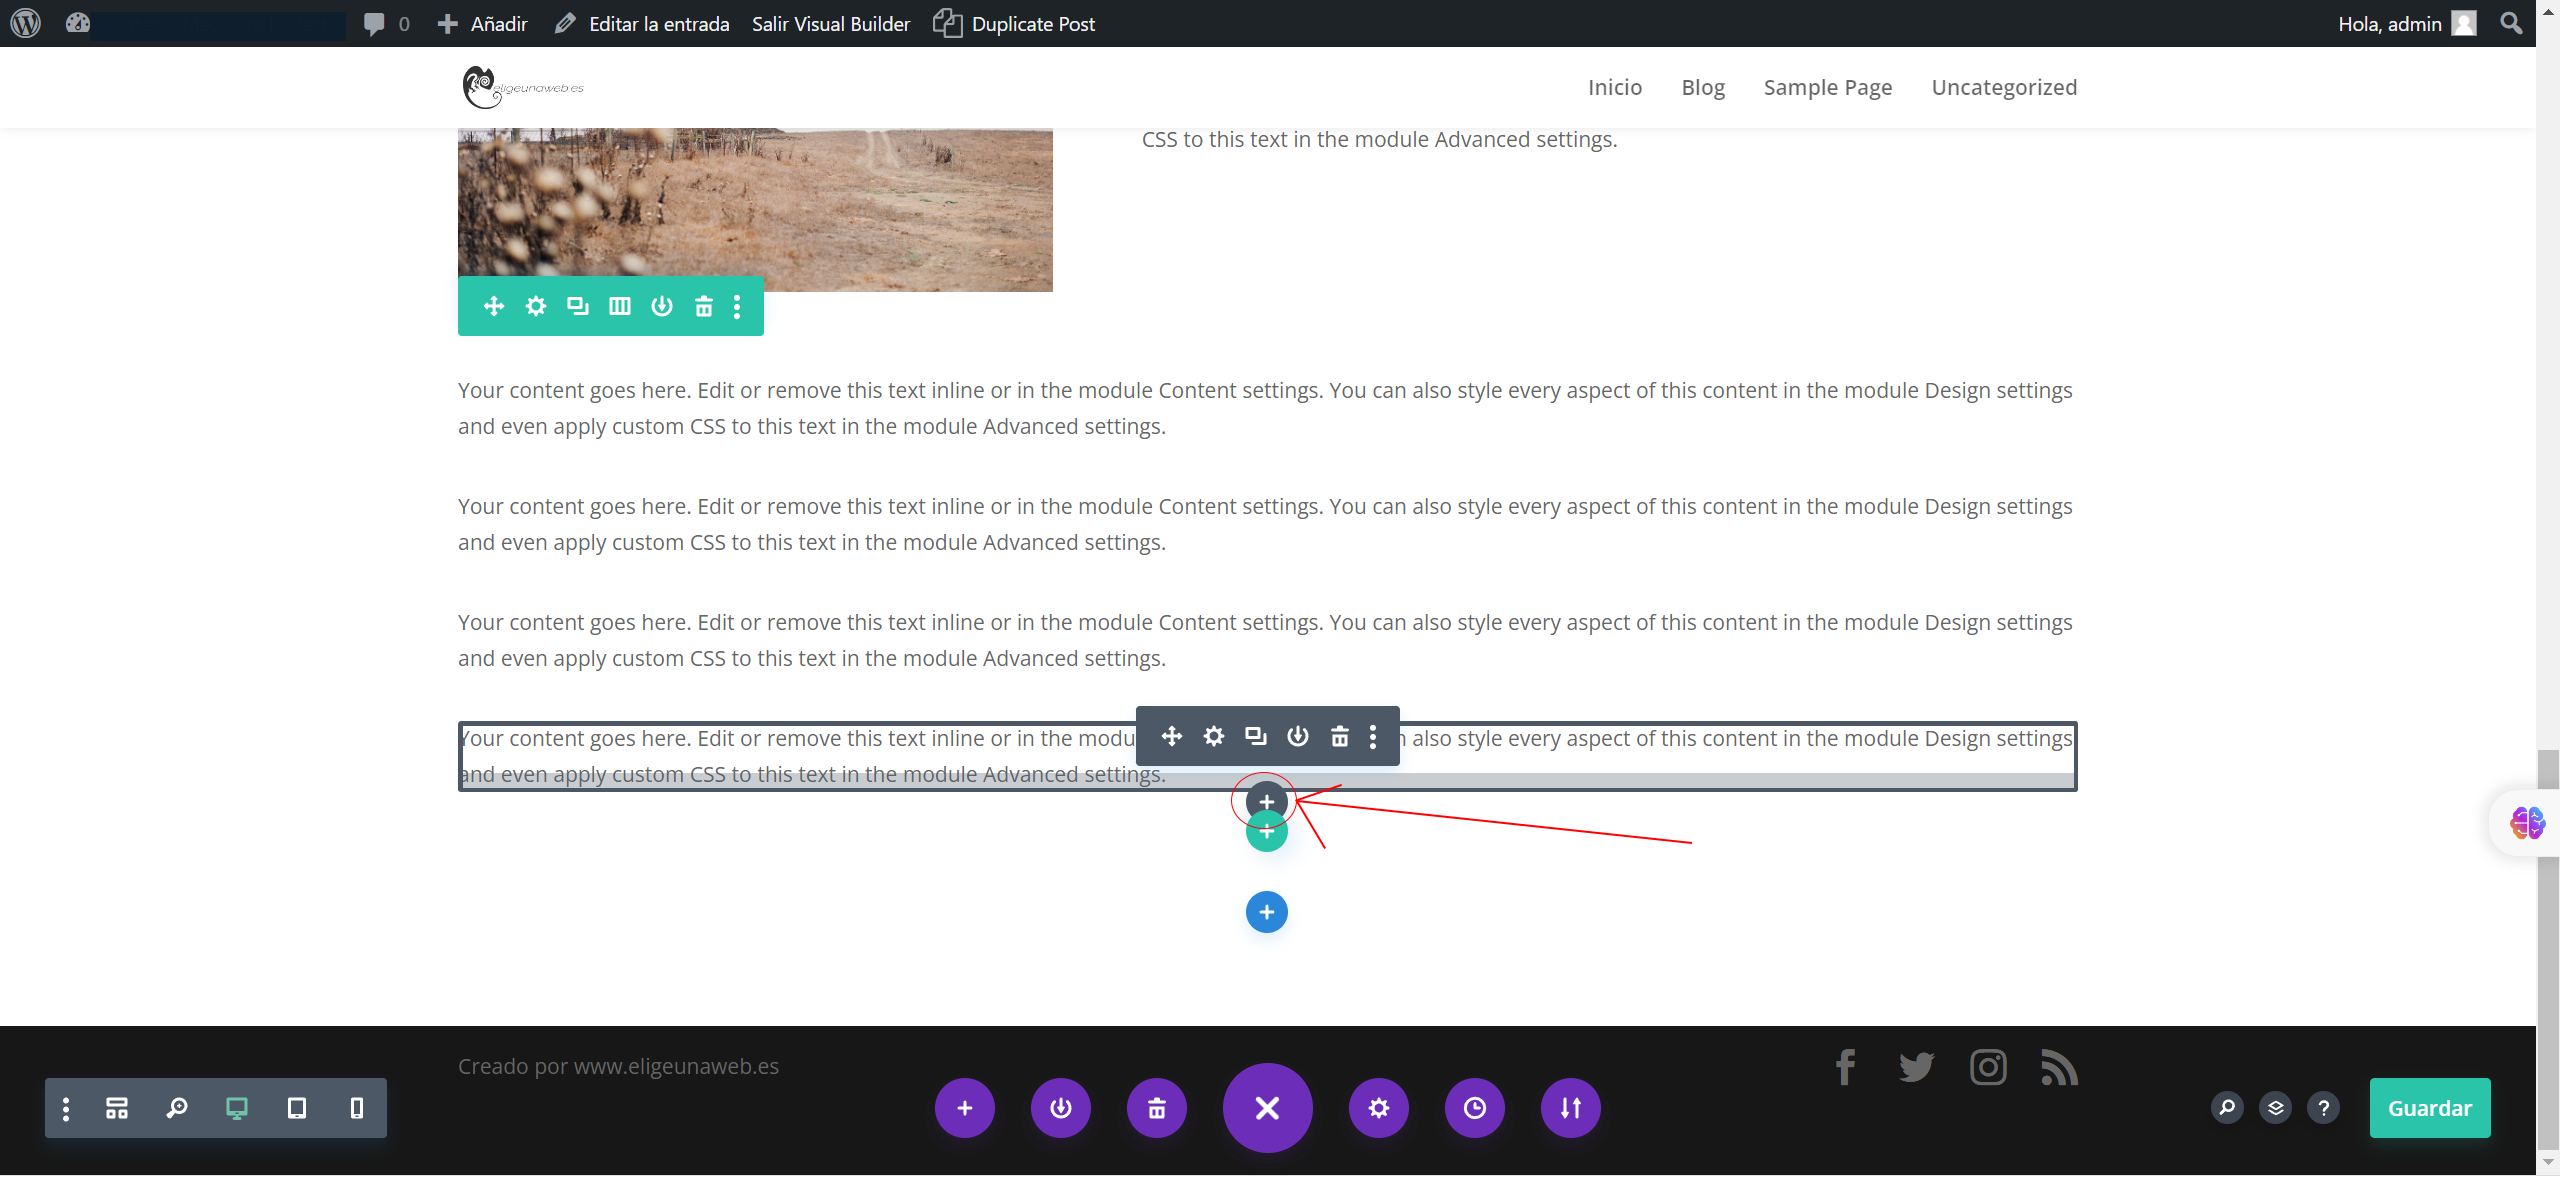Open editing history clock button
The width and height of the screenshot is (2560, 1179).
(1474, 1108)
